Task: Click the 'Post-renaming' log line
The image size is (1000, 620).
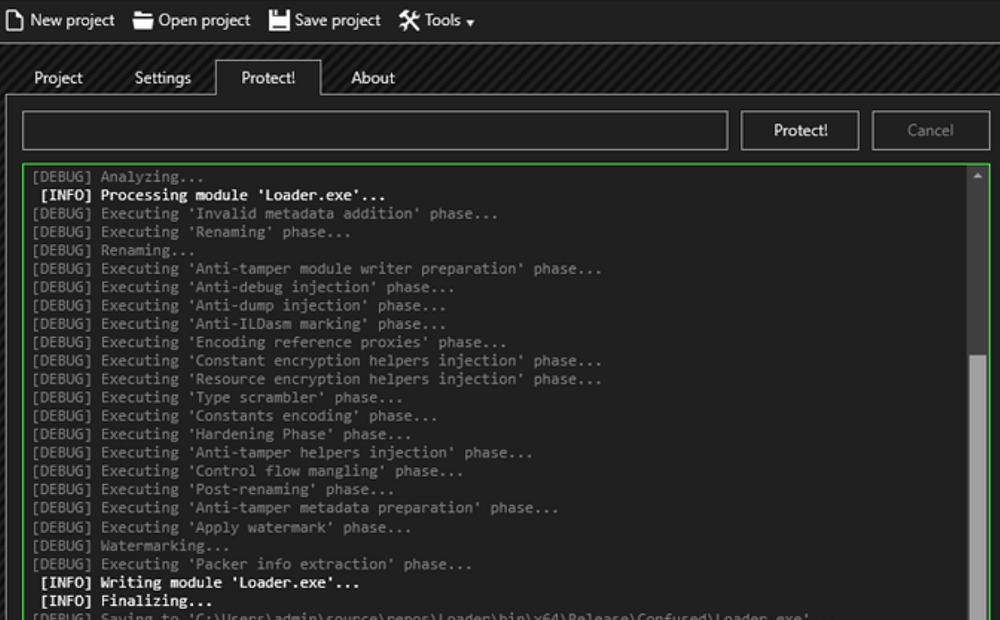Action: pyautogui.click(x=213, y=490)
